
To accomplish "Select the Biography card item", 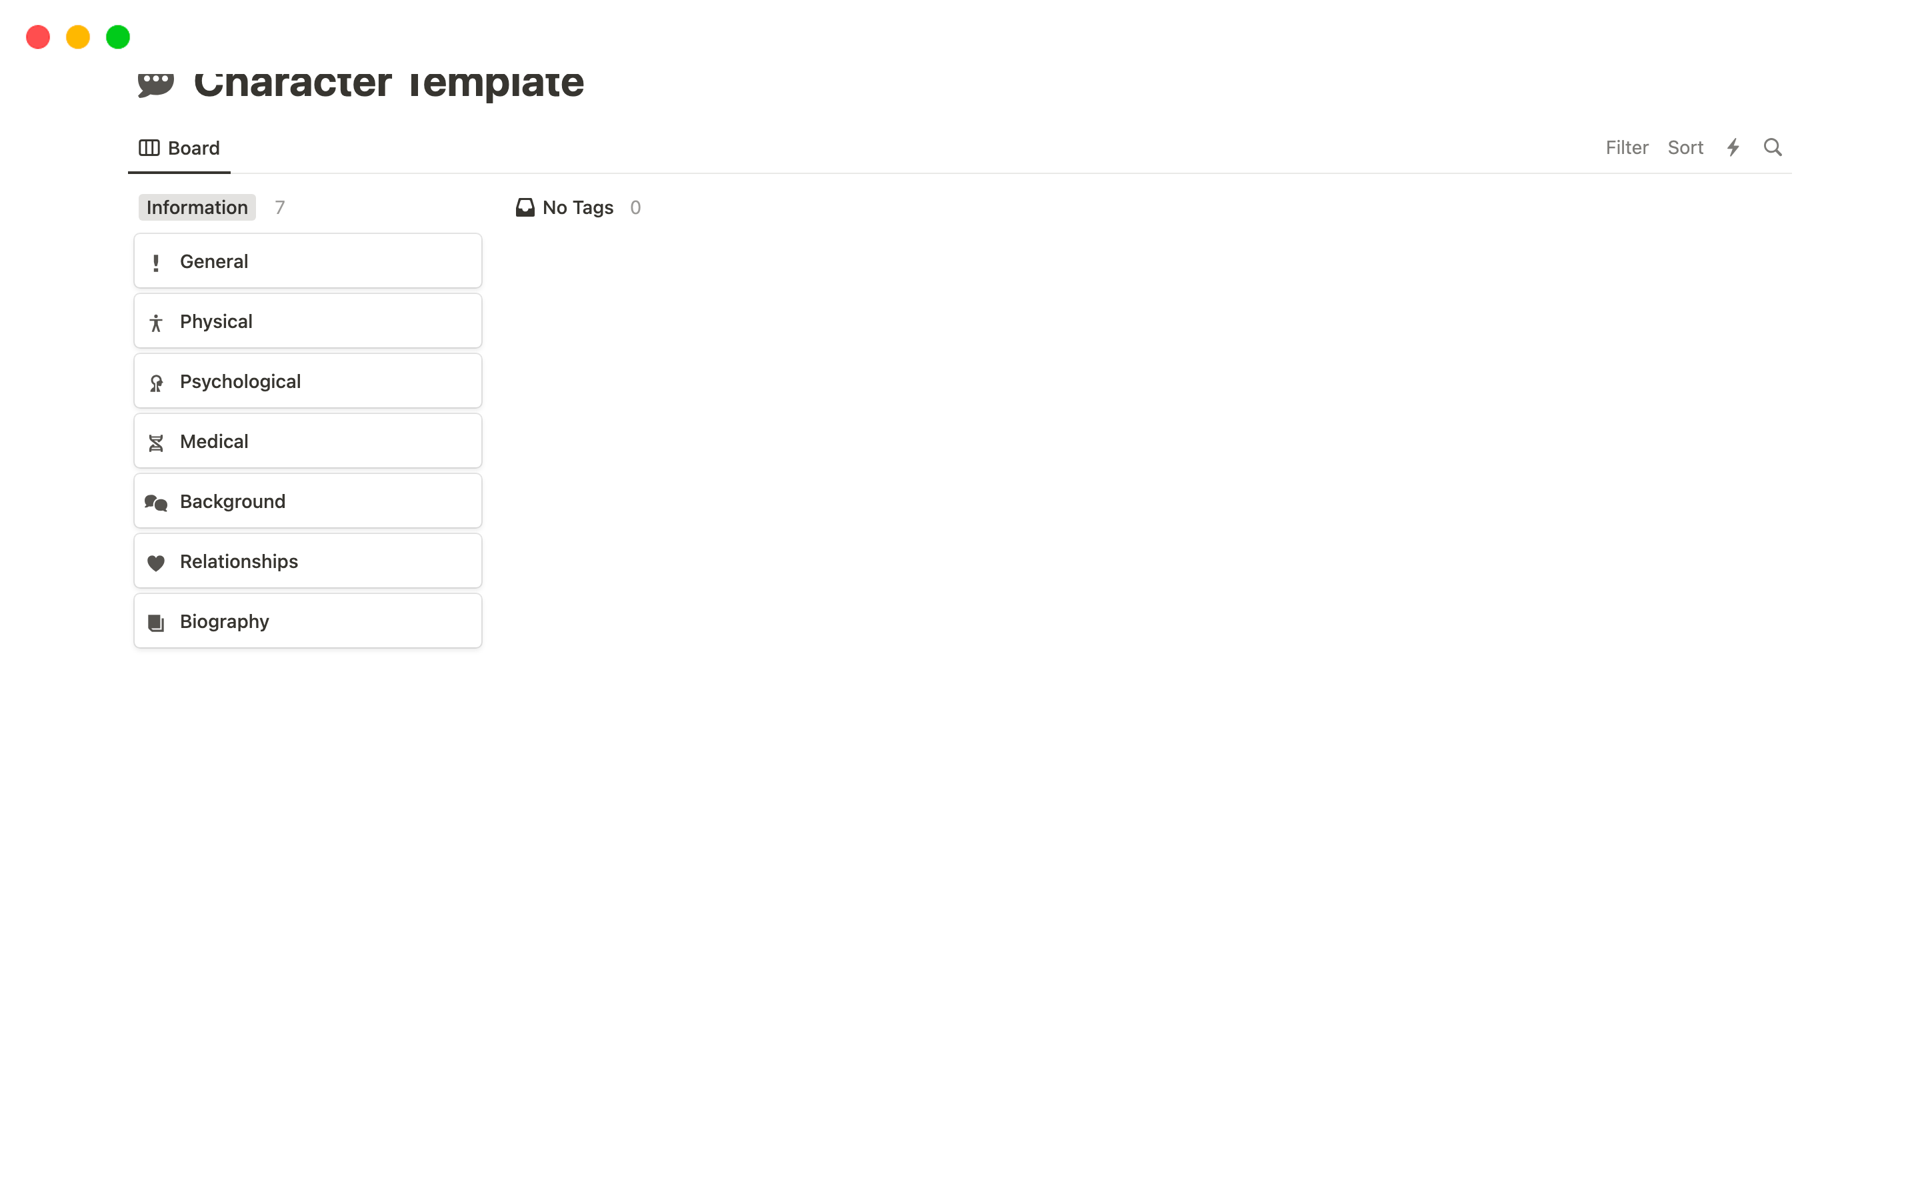I will coord(307,621).
